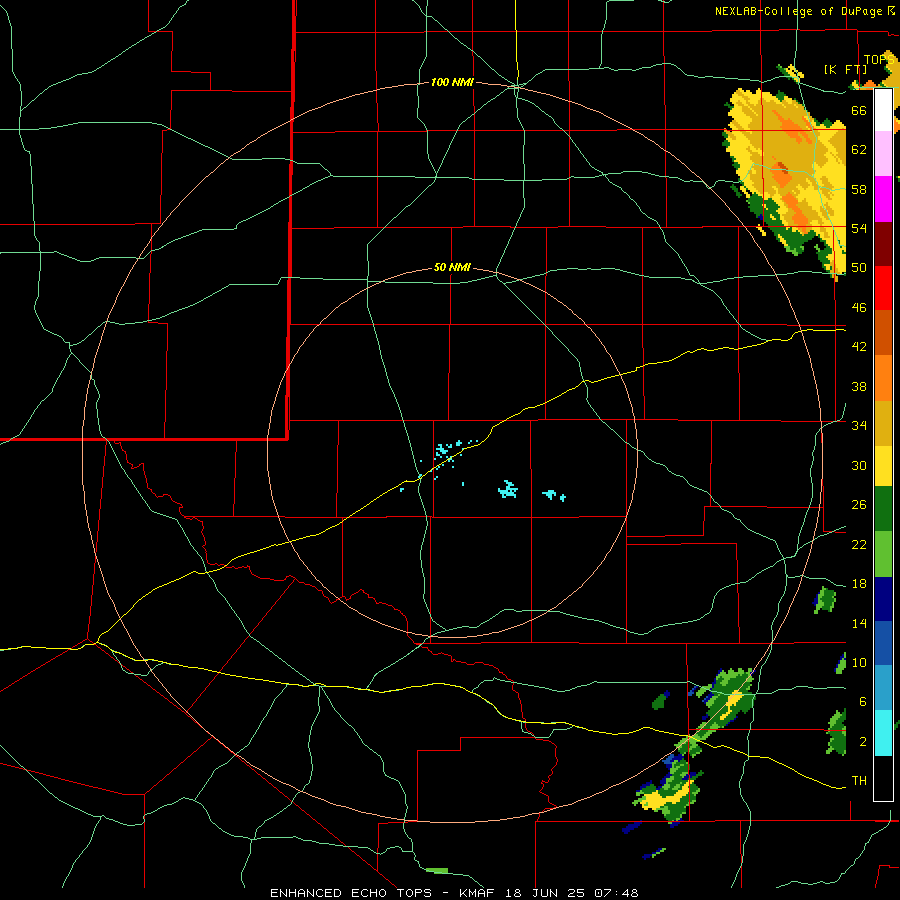Click the dark red 50-54 kft swatch
Screen dimensions: 900x900
883,244
